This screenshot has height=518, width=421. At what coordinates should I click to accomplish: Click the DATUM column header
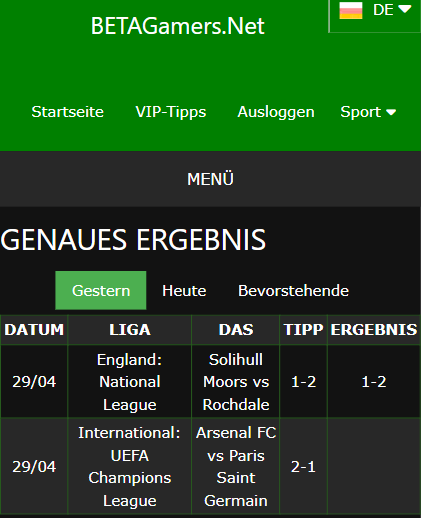coord(34,330)
